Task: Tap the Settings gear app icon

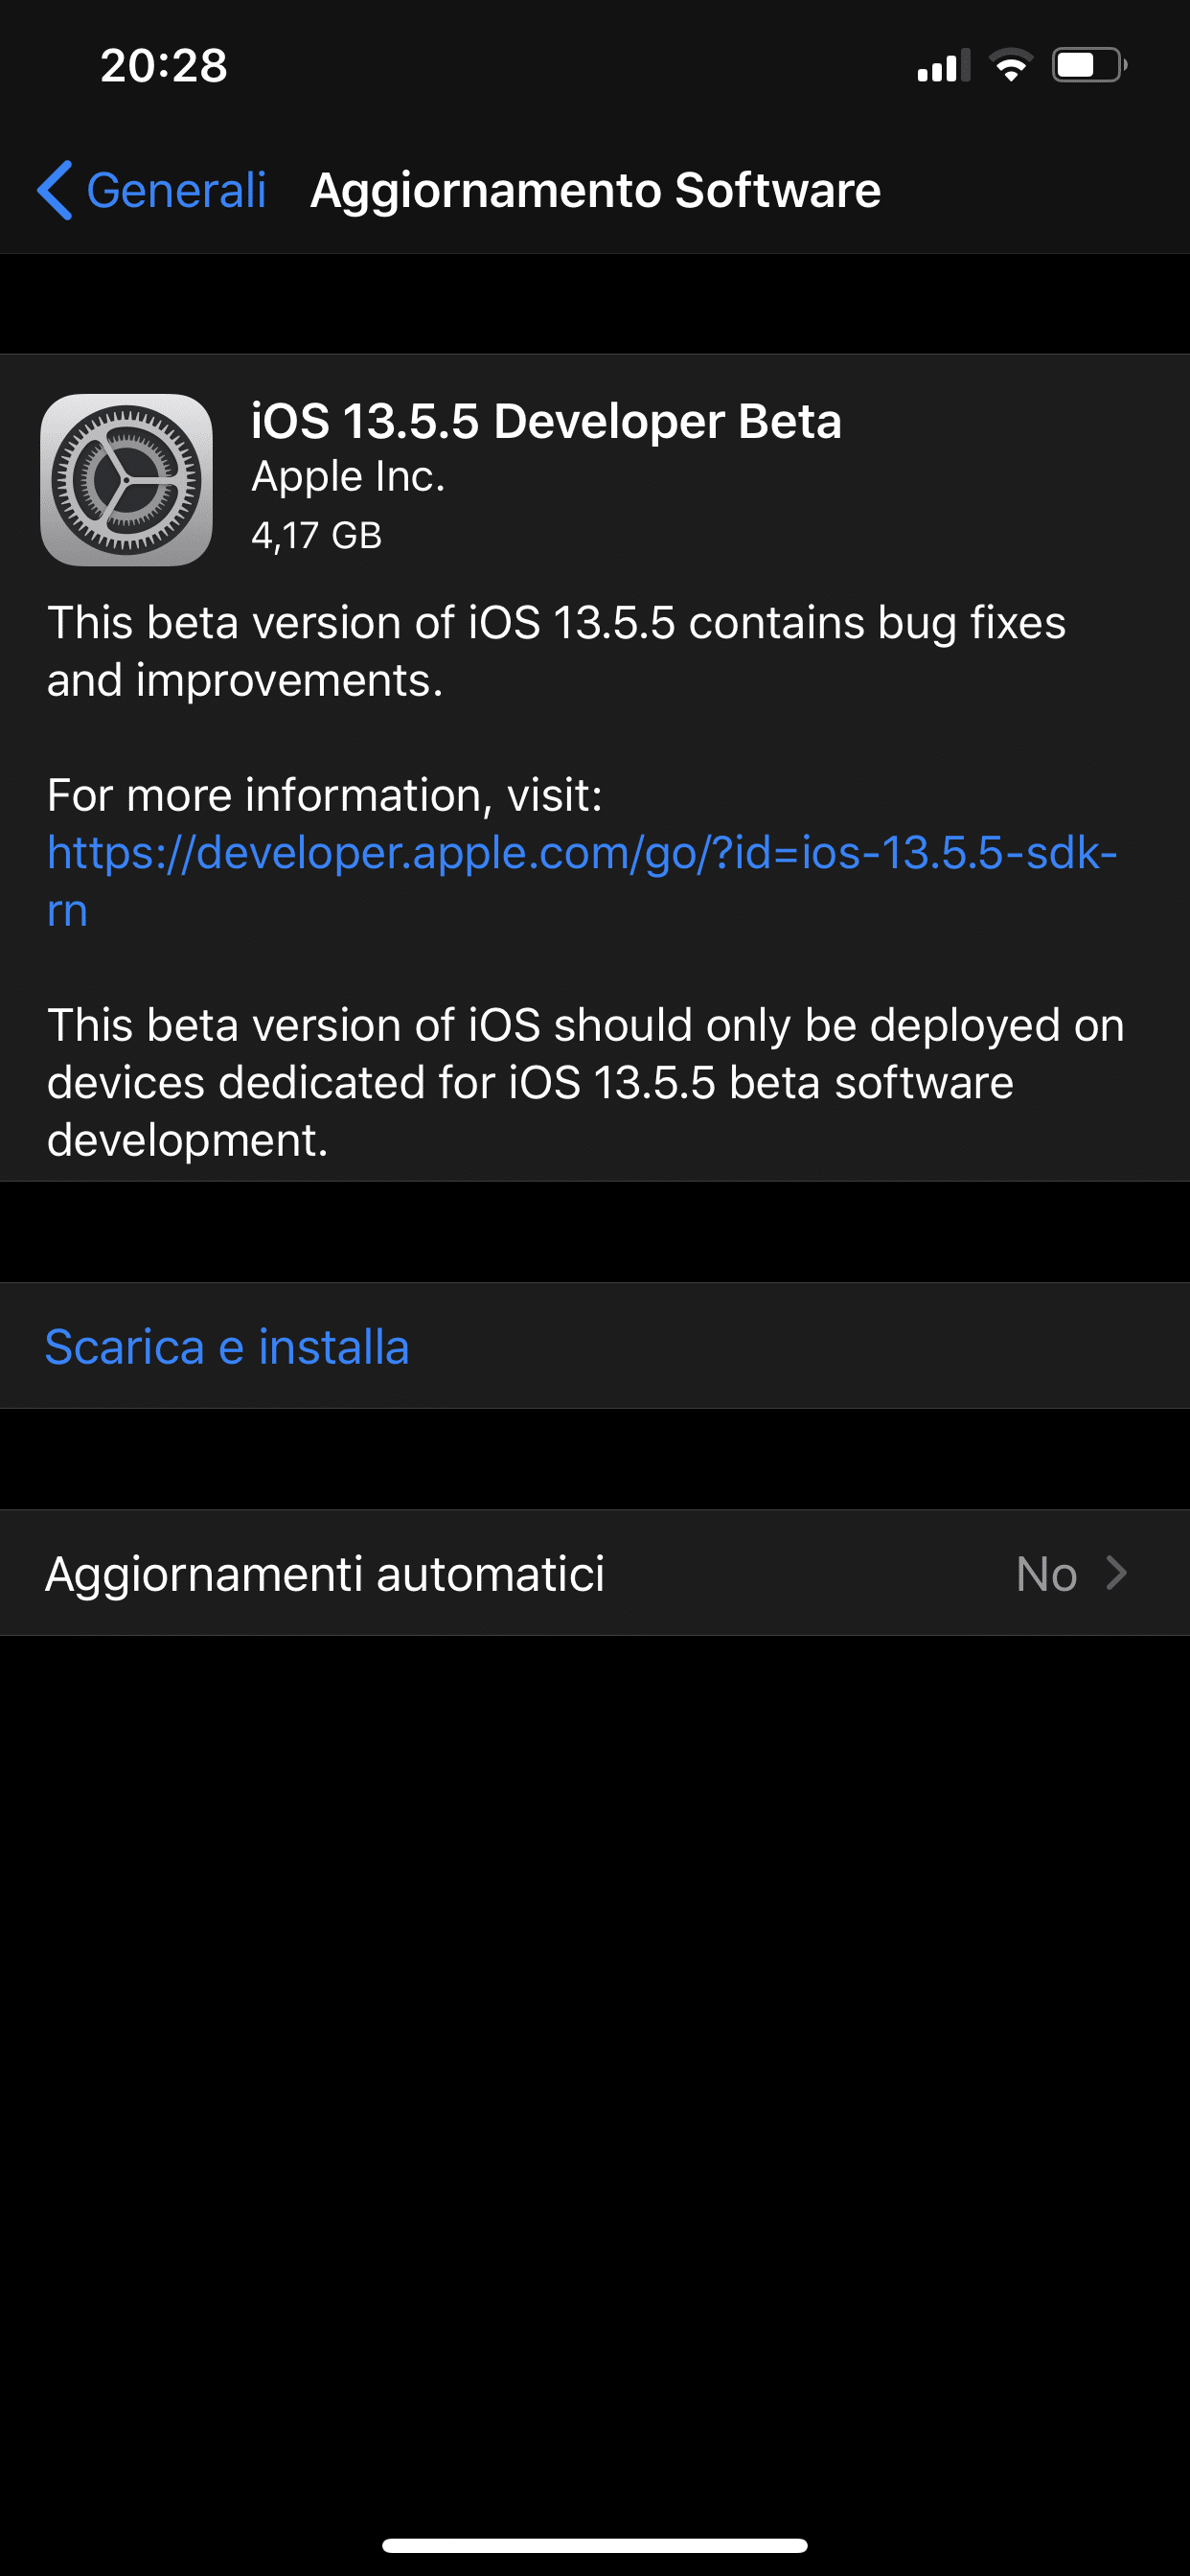Action: tap(126, 480)
